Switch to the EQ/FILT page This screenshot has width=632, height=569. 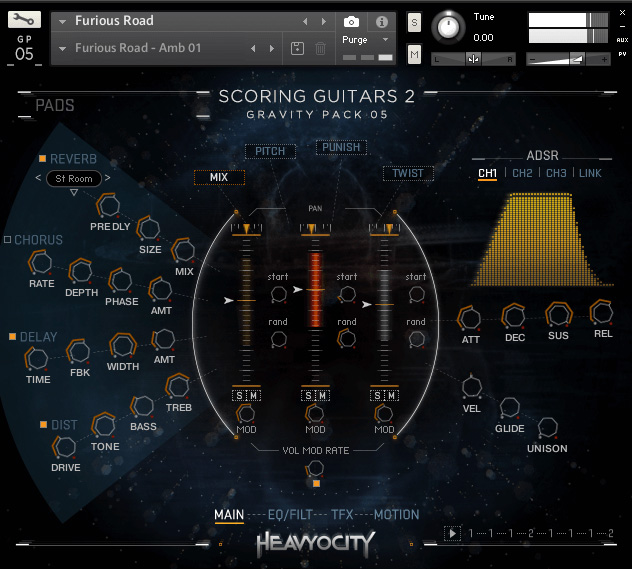pyautogui.click(x=290, y=515)
